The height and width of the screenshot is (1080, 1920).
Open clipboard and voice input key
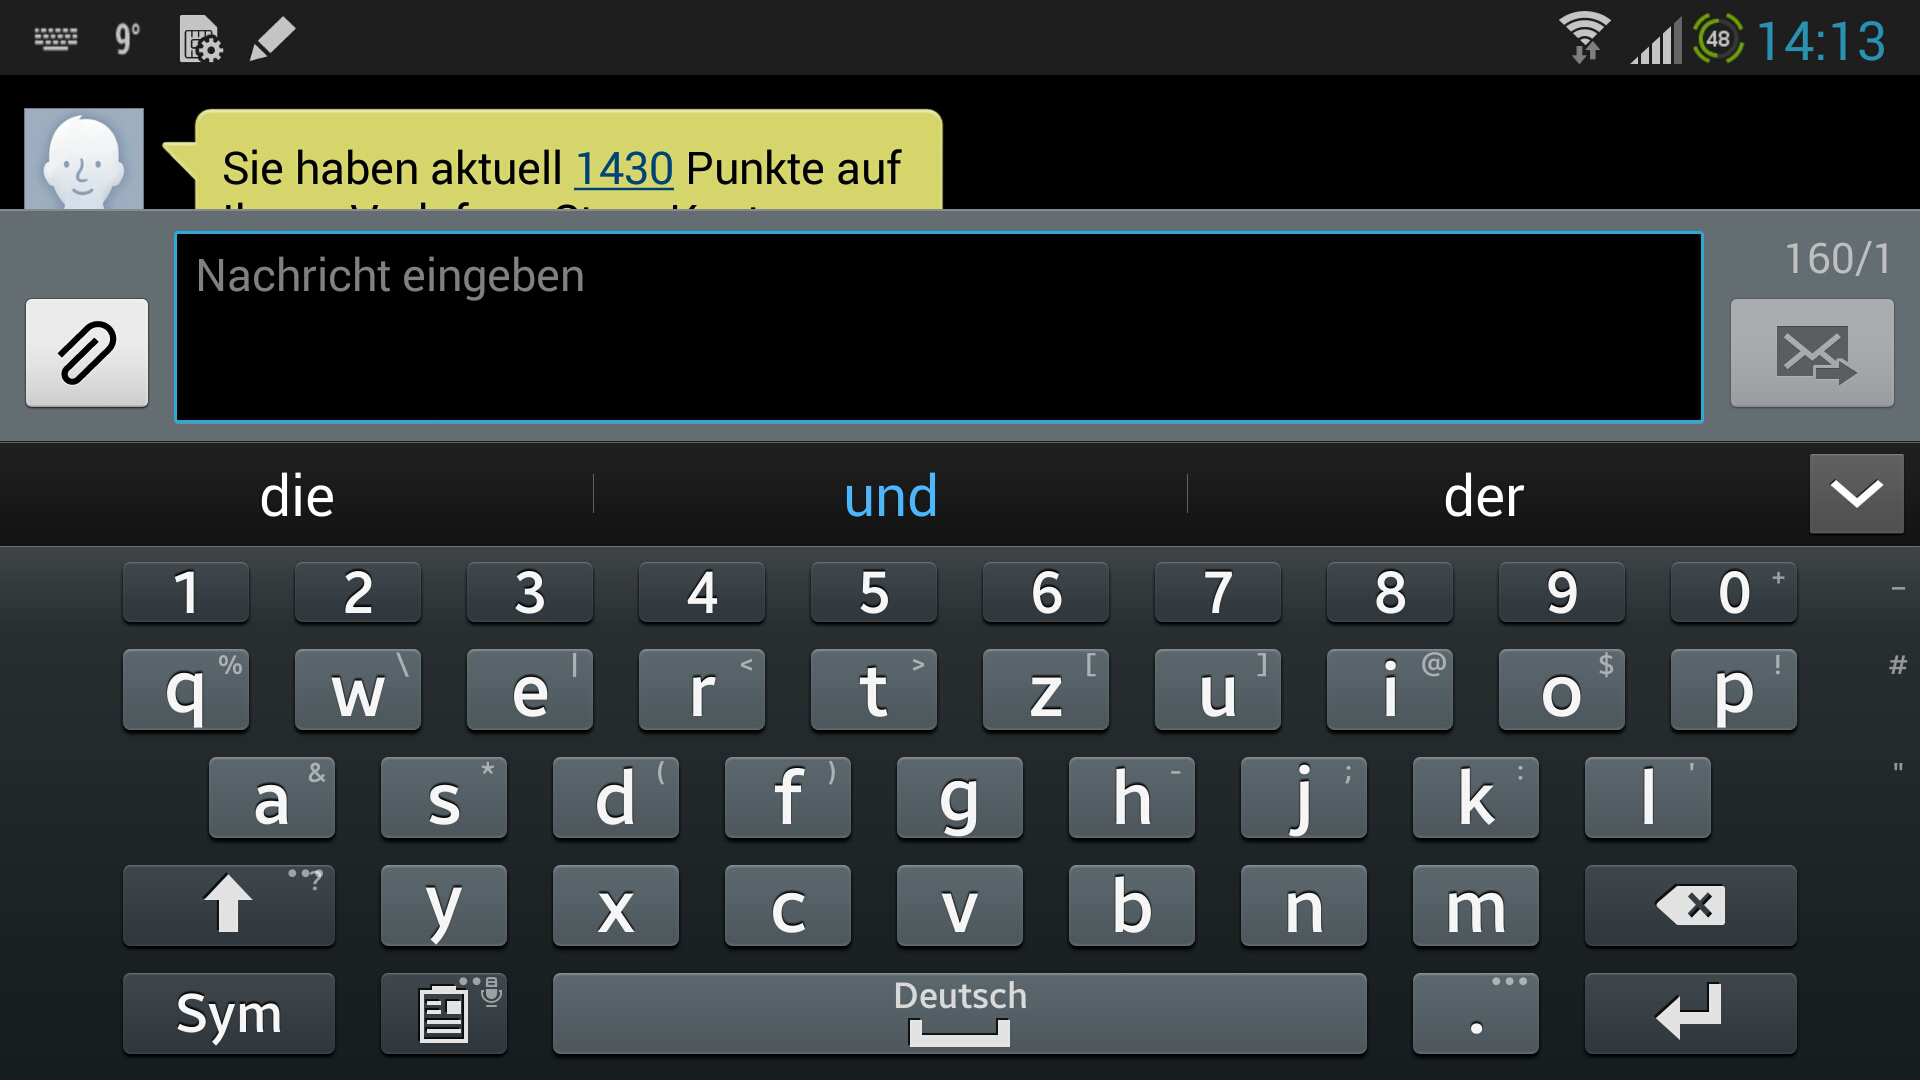(x=444, y=1014)
